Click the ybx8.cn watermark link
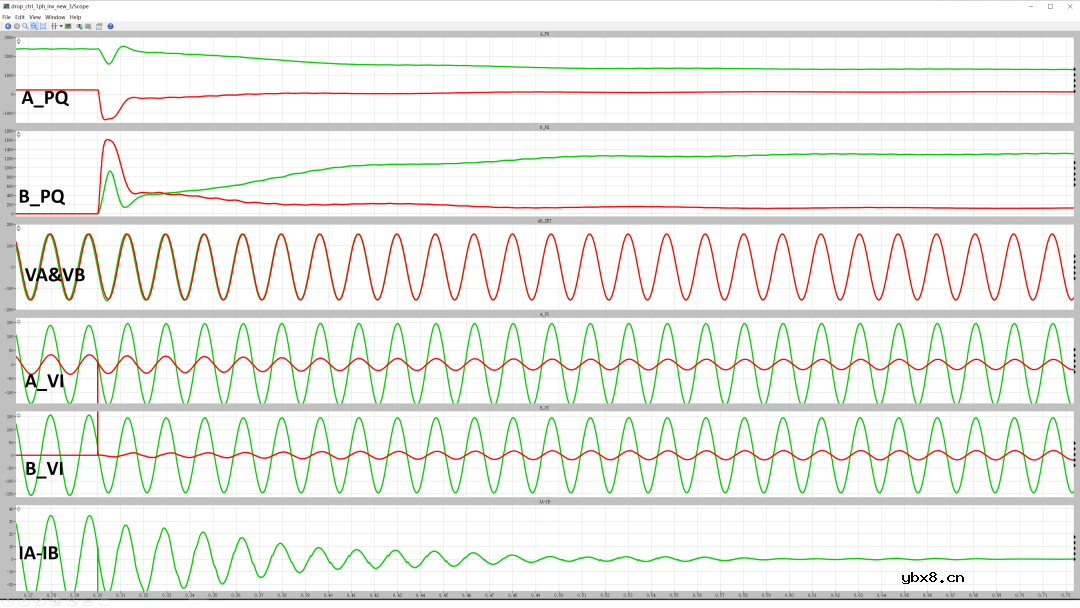Viewport: 1080px width, 608px height. [x=932, y=576]
